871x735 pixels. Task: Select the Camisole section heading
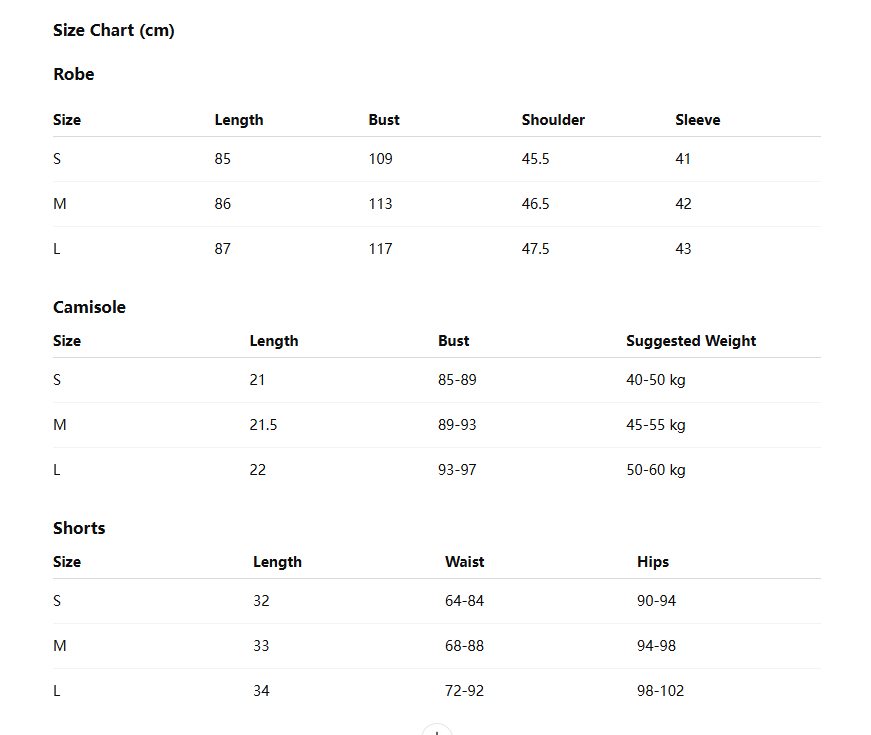pyautogui.click(x=89, y=307)
